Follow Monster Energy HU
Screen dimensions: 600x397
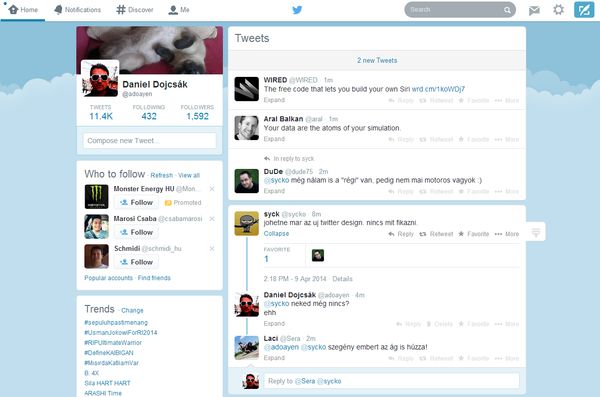coord(136,203)
